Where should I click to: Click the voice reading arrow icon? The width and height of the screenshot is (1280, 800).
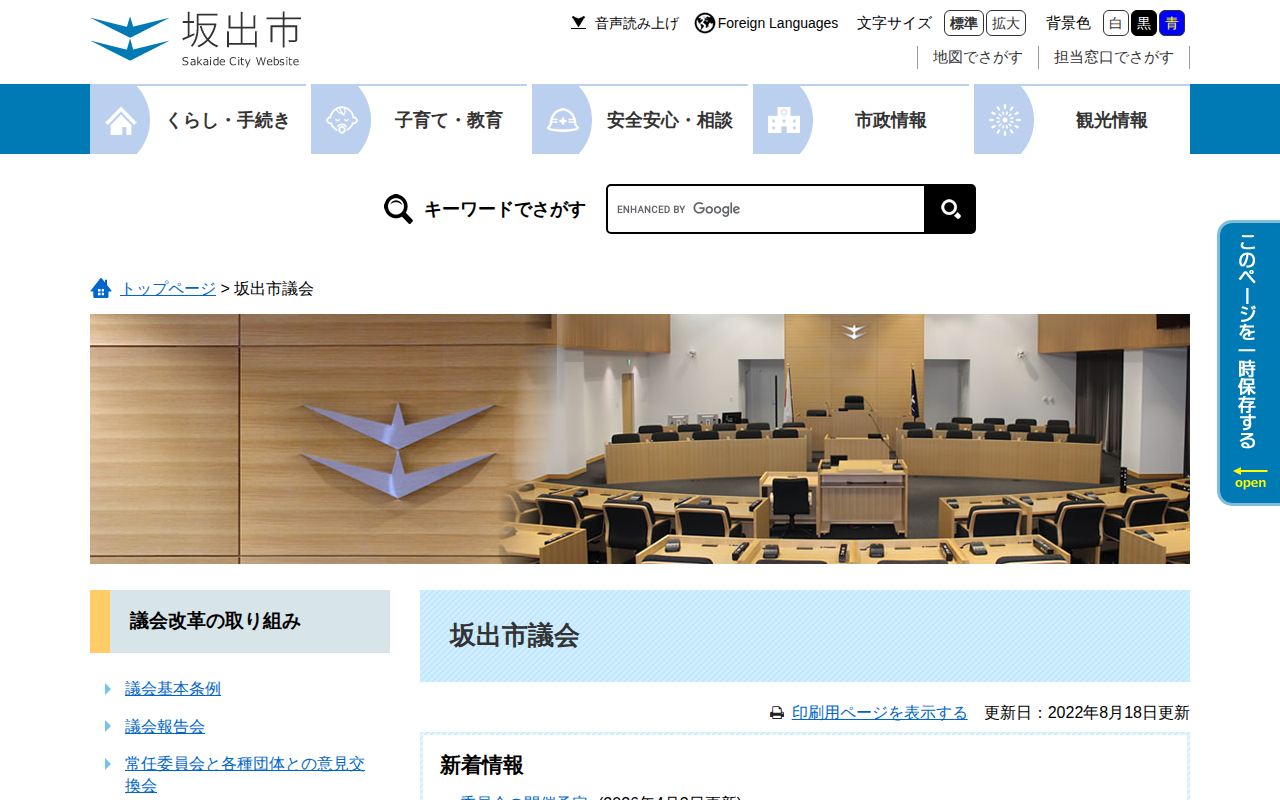coord(578,23)
